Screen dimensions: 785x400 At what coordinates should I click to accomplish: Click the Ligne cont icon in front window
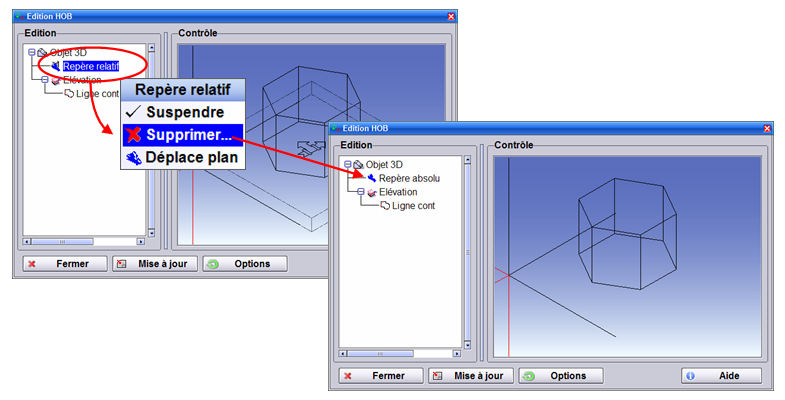[x=385, y=206]
